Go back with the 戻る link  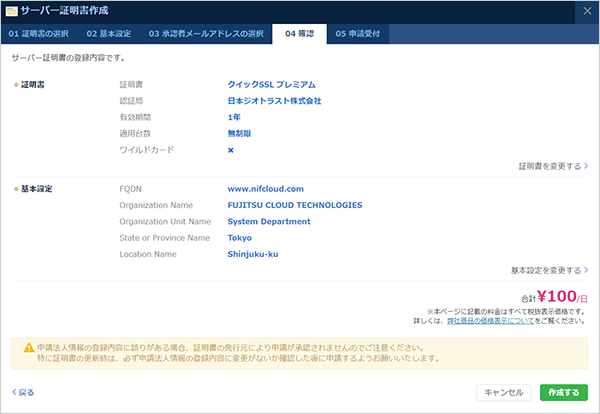click(23, 392)
